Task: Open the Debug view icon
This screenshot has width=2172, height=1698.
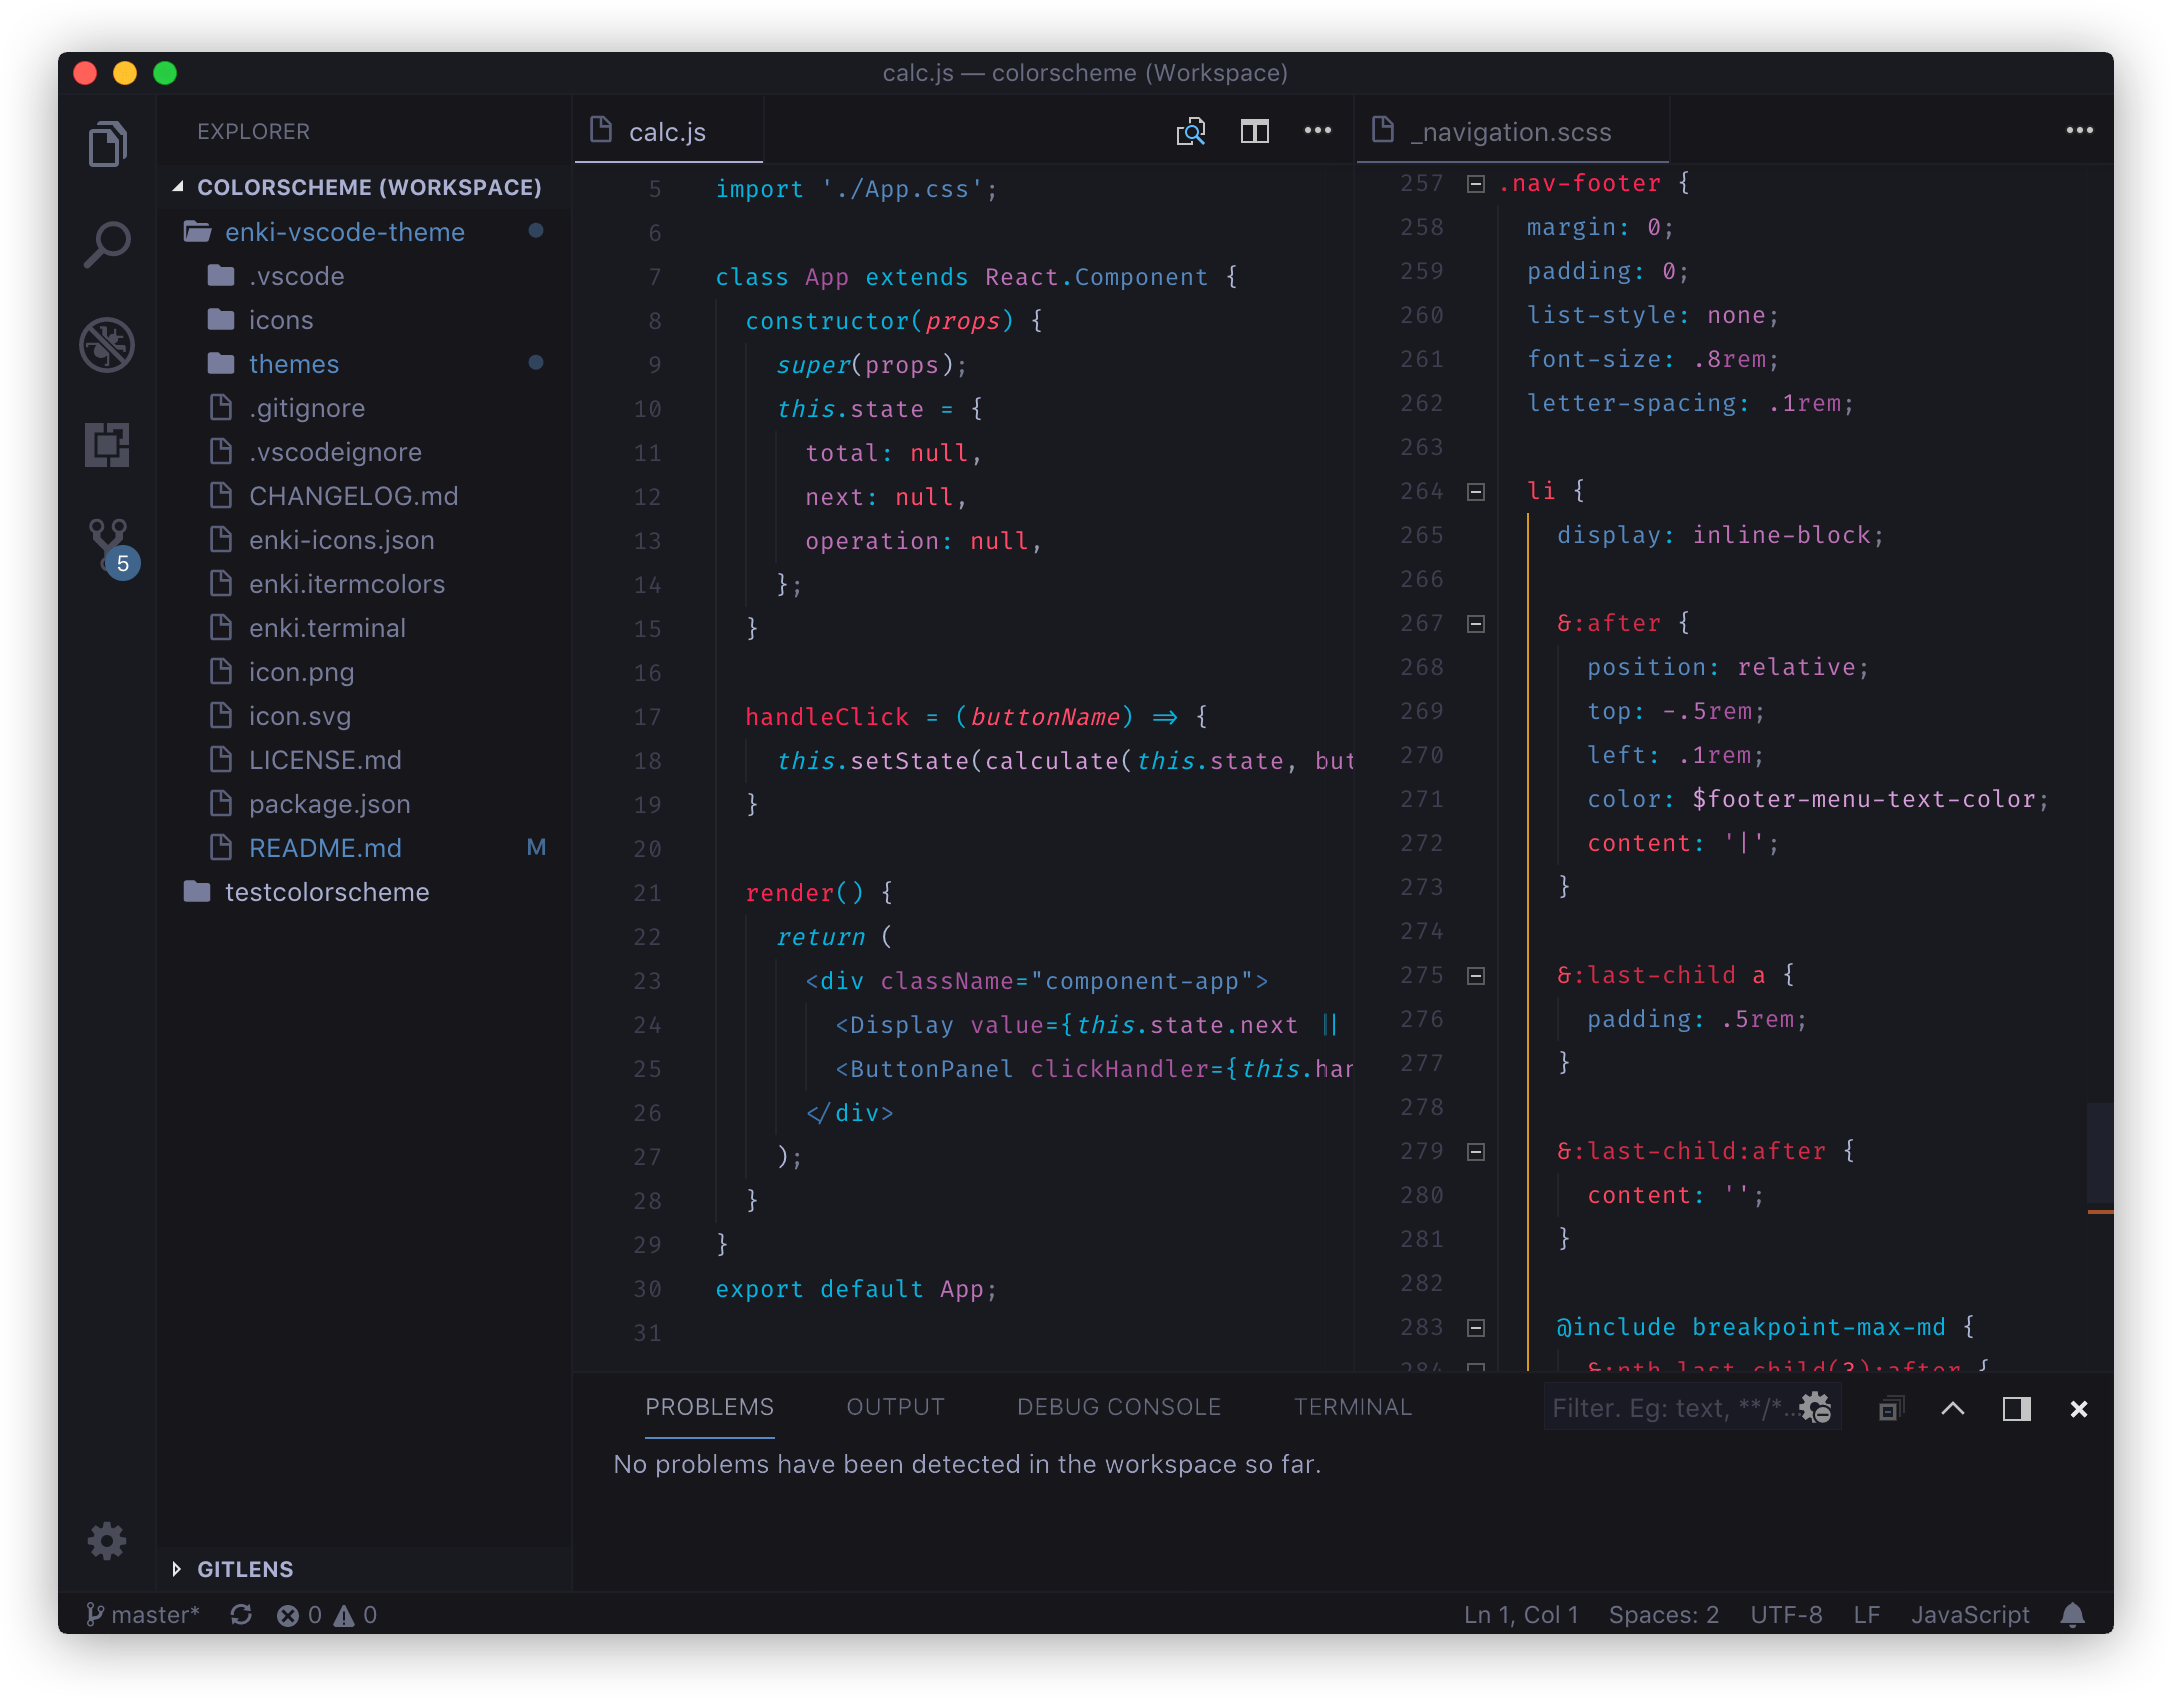Action: tap(107, 345)
